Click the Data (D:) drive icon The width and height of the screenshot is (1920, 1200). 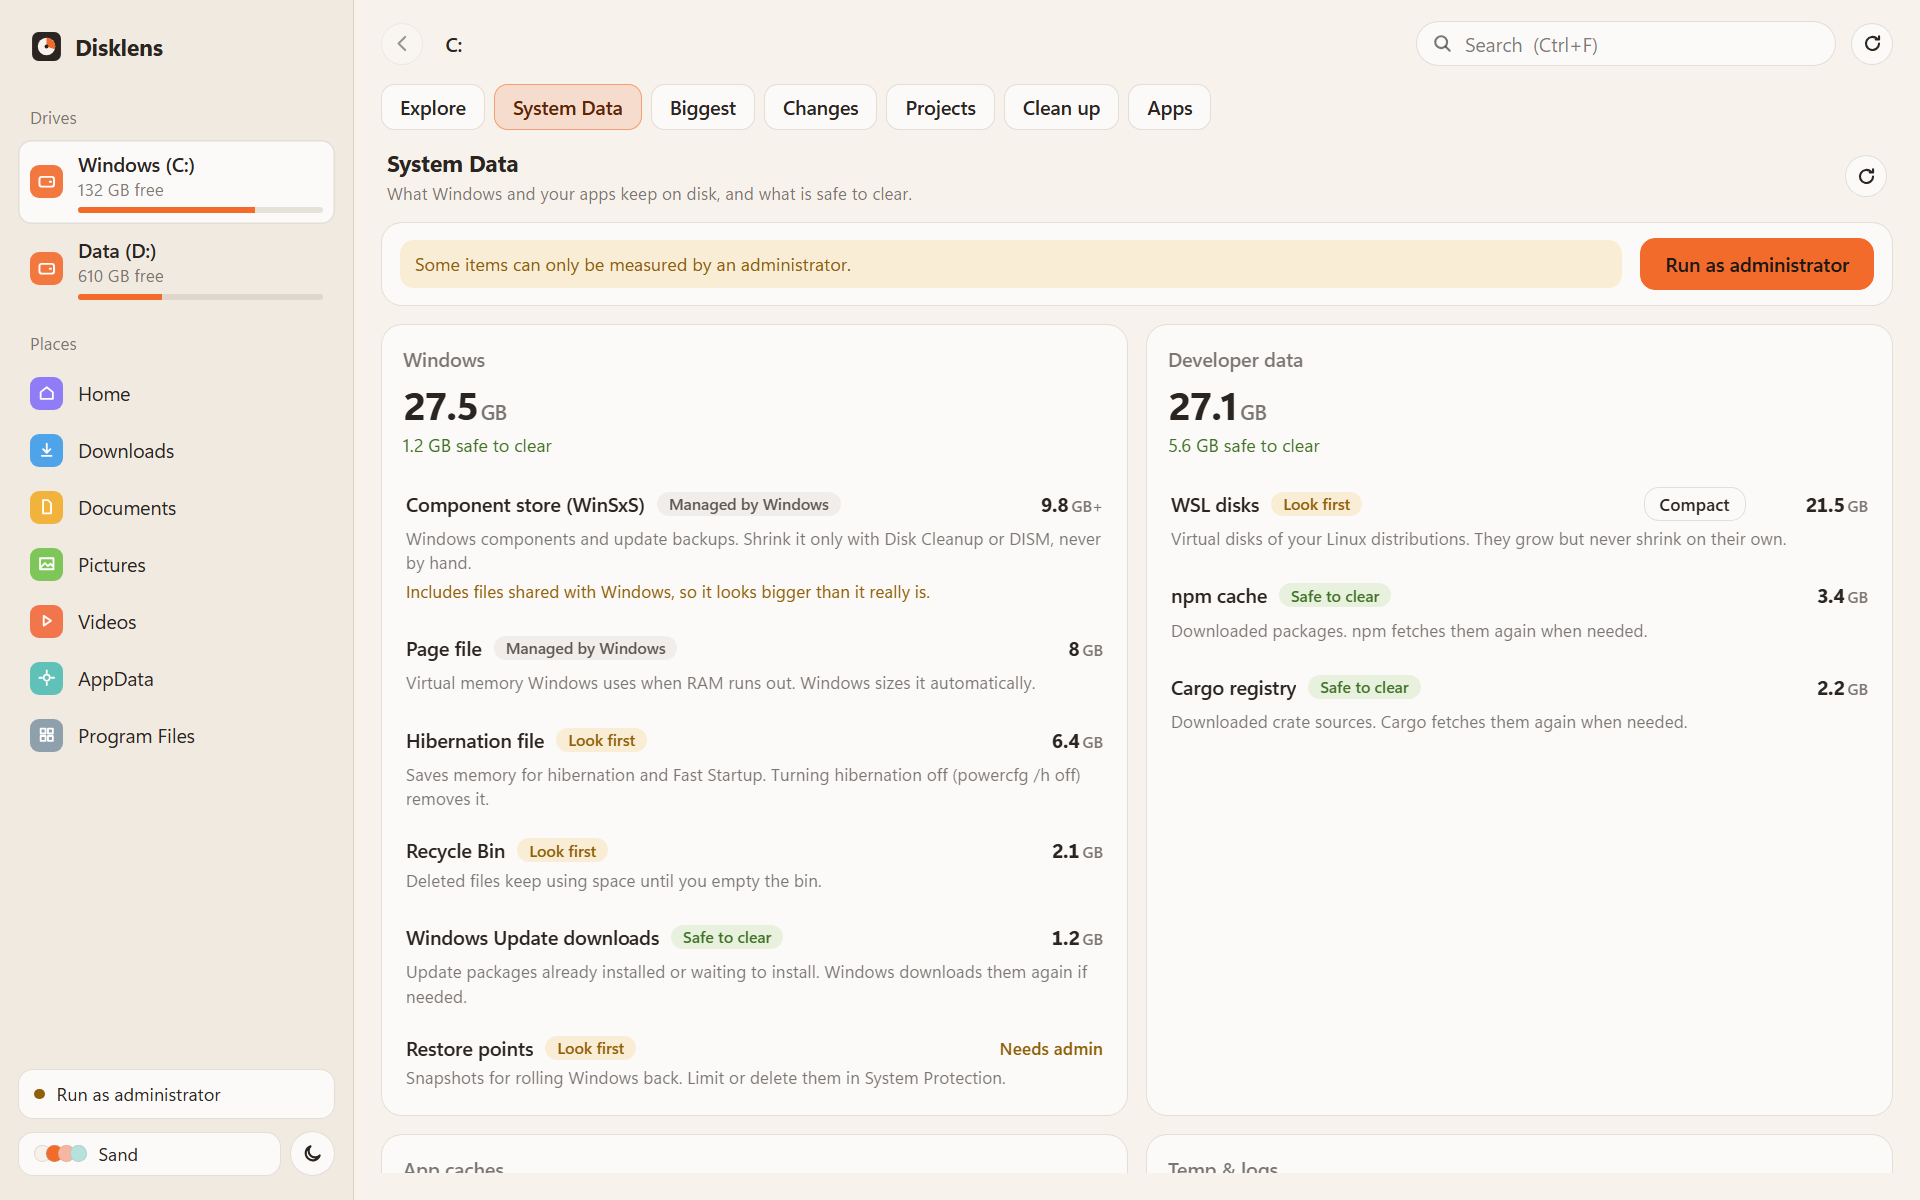click(x=46, y=268)
